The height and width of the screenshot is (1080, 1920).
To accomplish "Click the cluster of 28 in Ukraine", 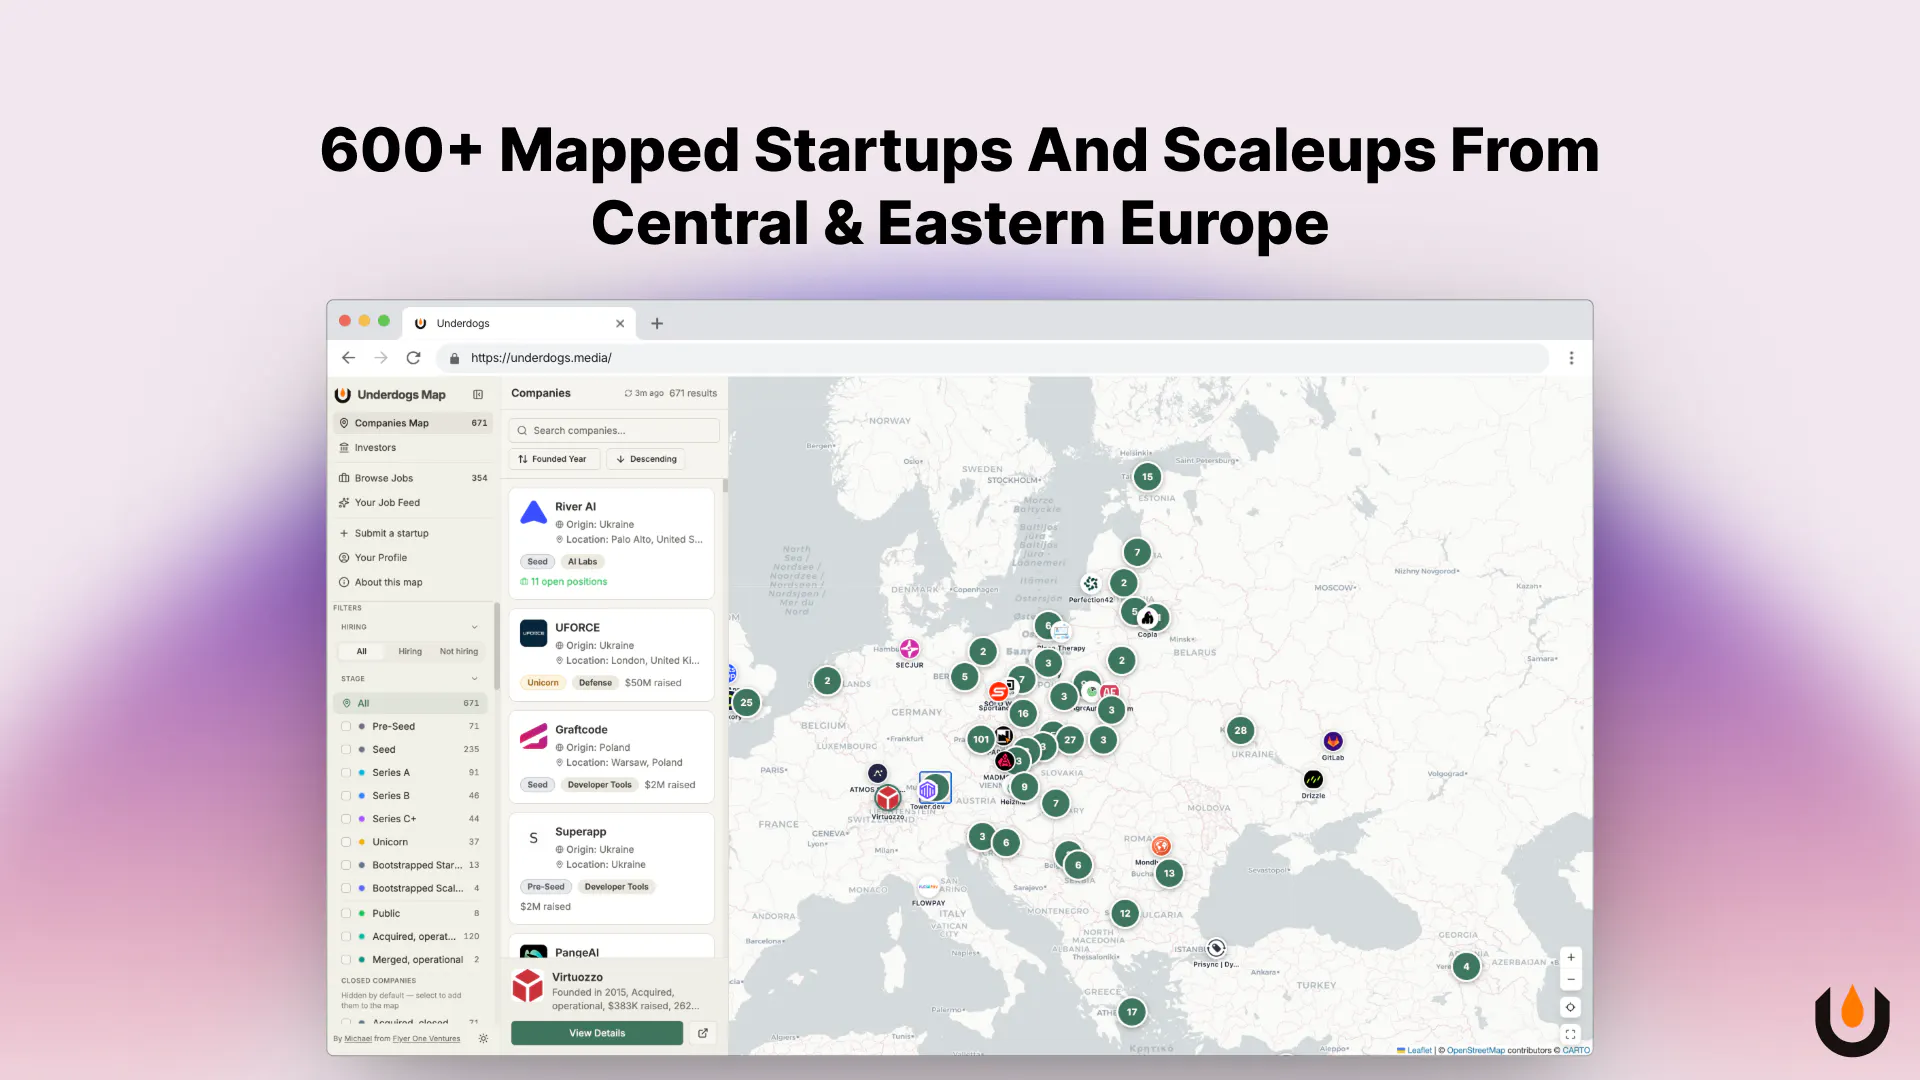I will pos(1240,730).
